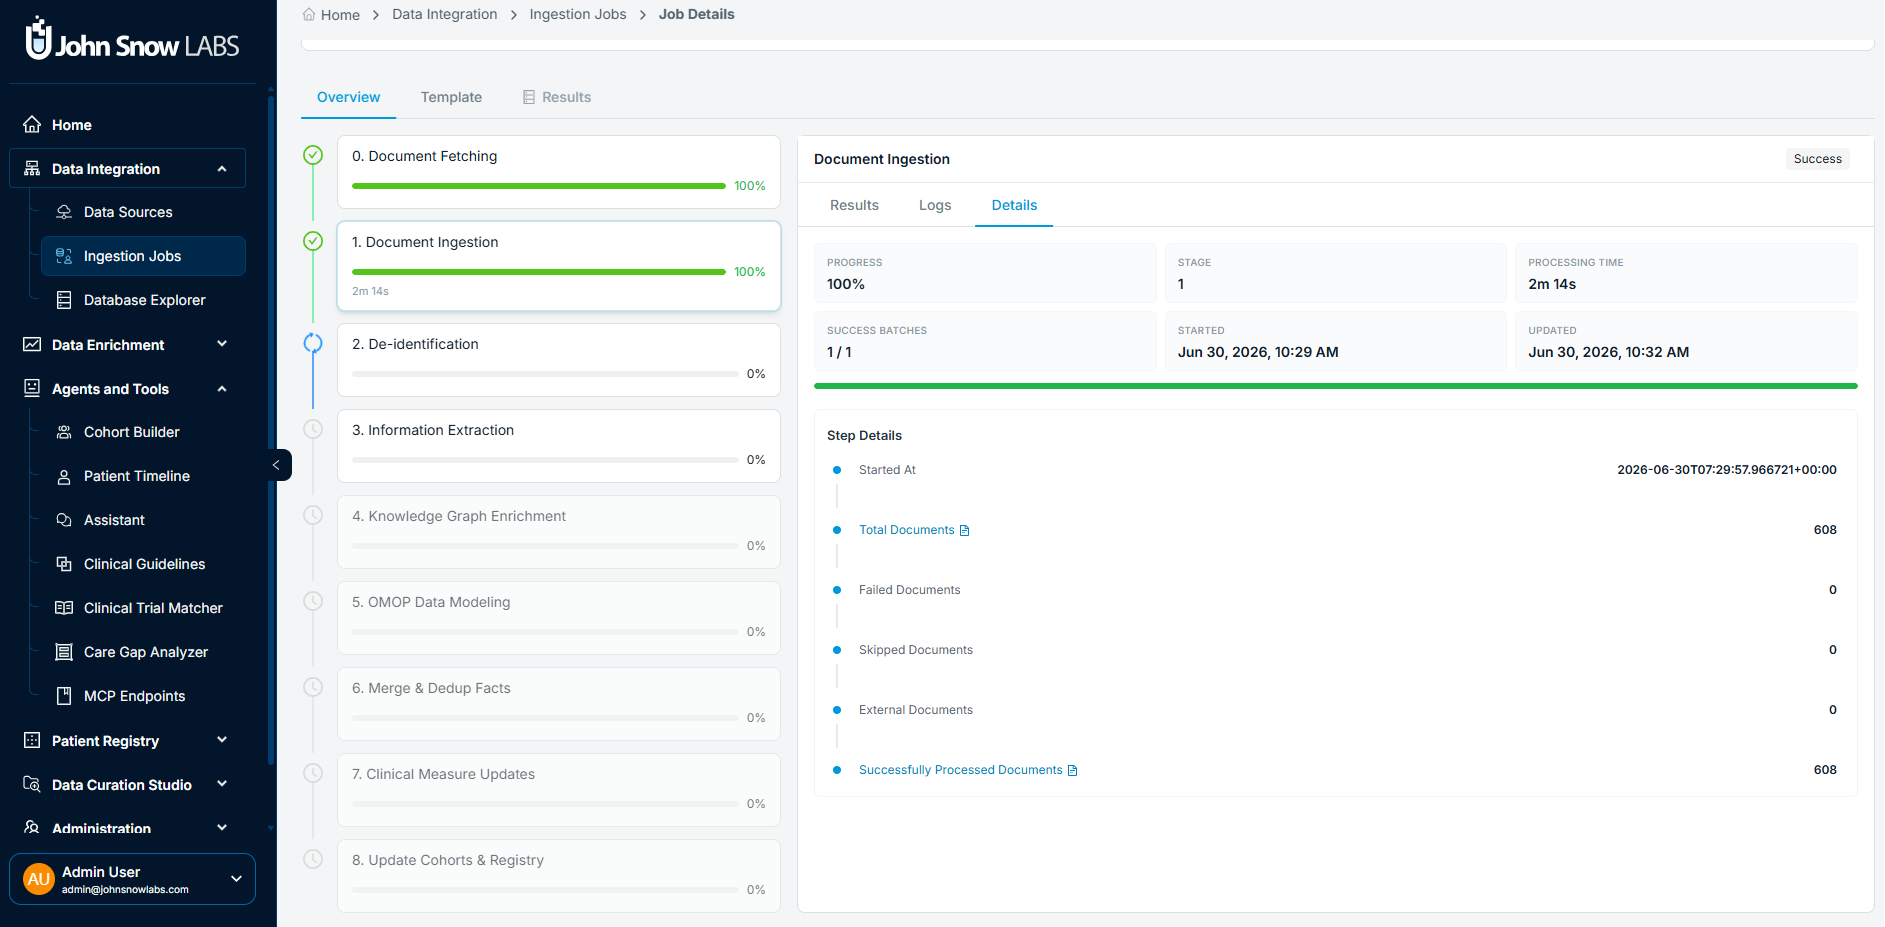Click the Administration icon

pyautogui.click(x=32, y=828)
